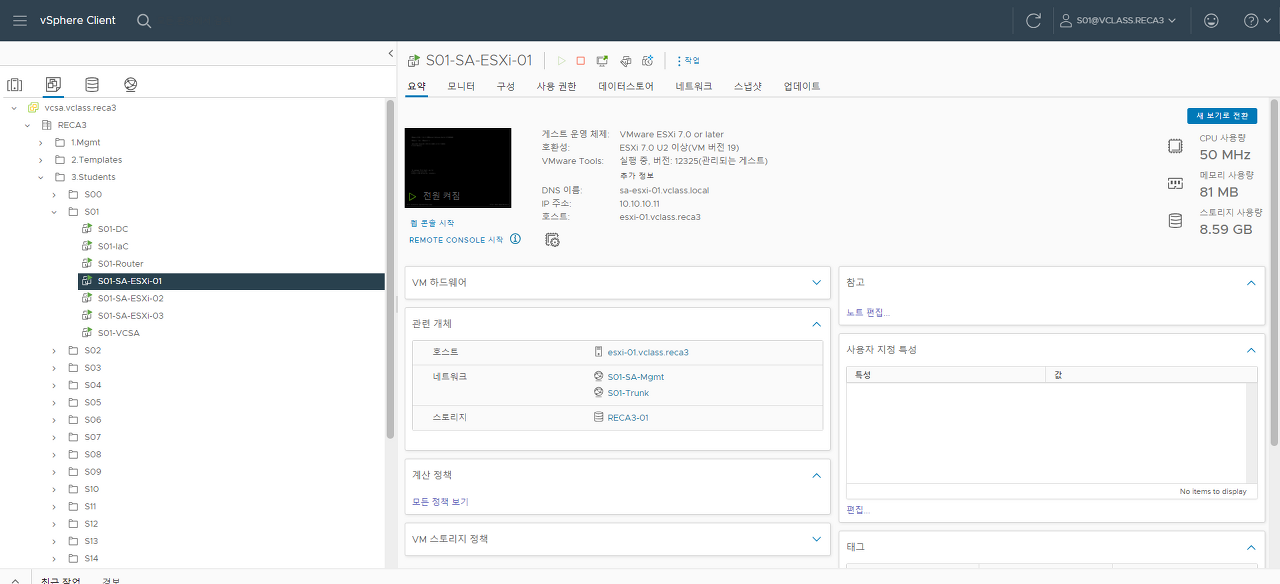Click the 웹 콘솔 시작 link

432,223
